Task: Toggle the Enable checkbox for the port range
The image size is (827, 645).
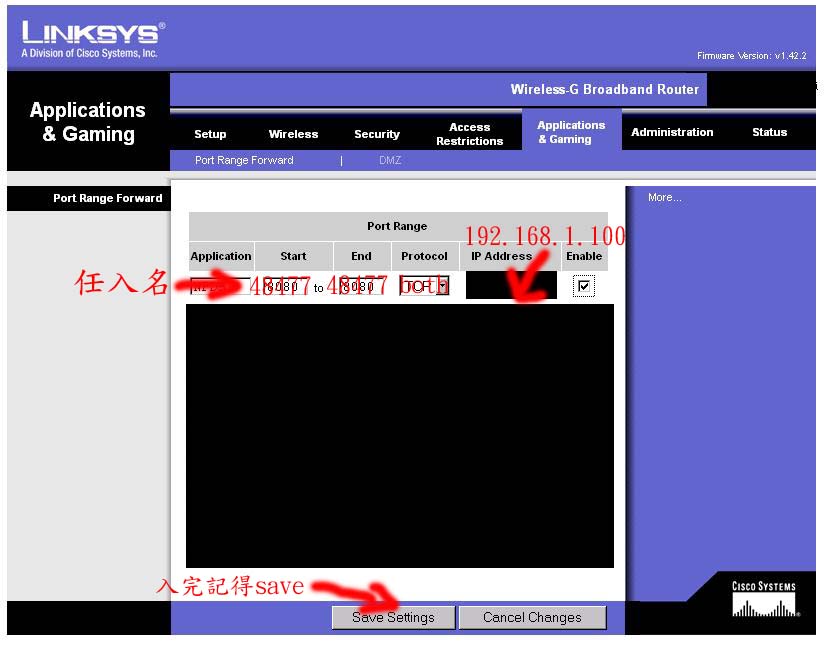Action: coord(585,287)
